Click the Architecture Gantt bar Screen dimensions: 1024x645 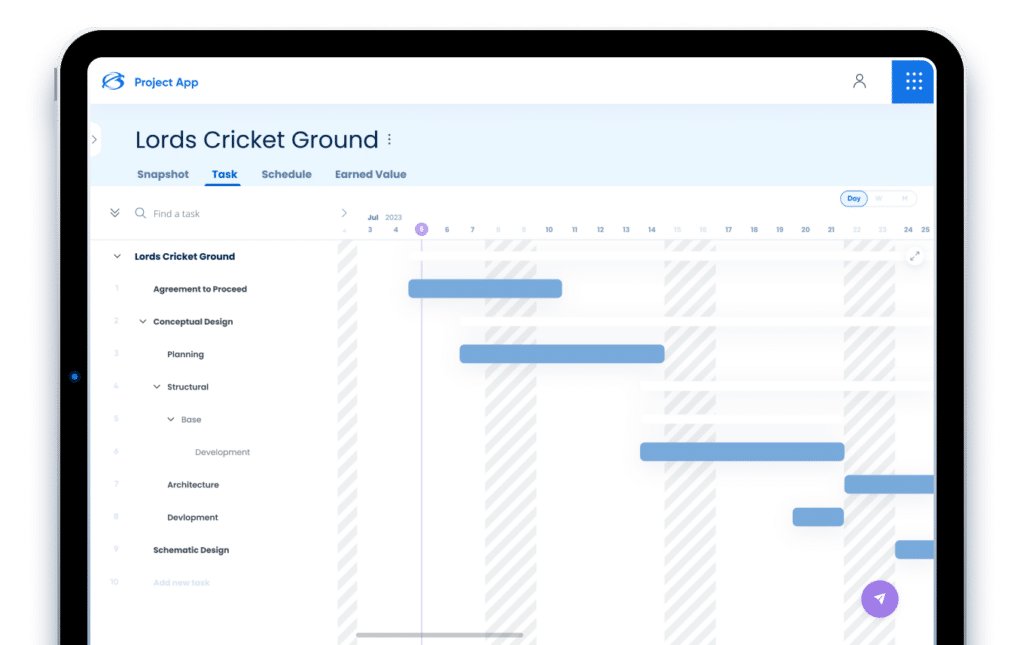[889, 484]
